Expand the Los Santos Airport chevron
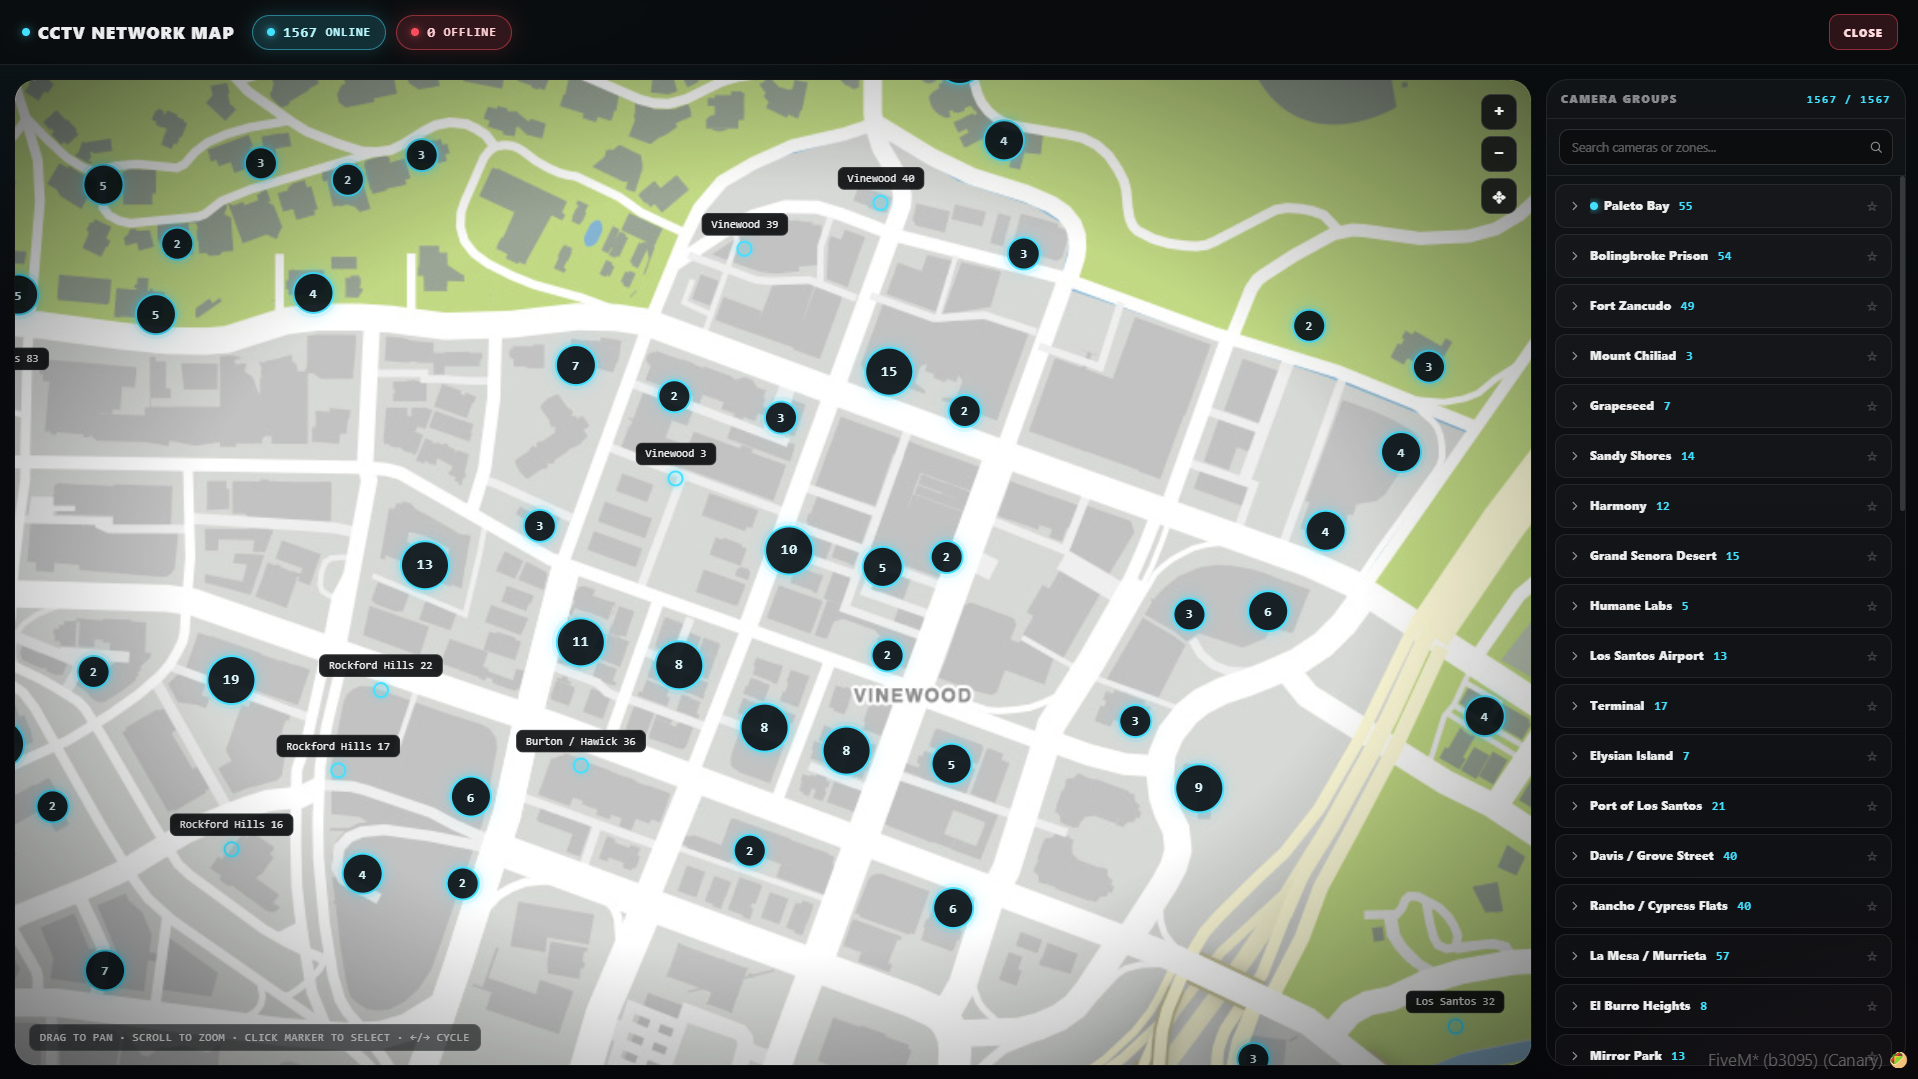Image resolution: width=1918 pixels, height=1079 pixels. pos(1574,656)
